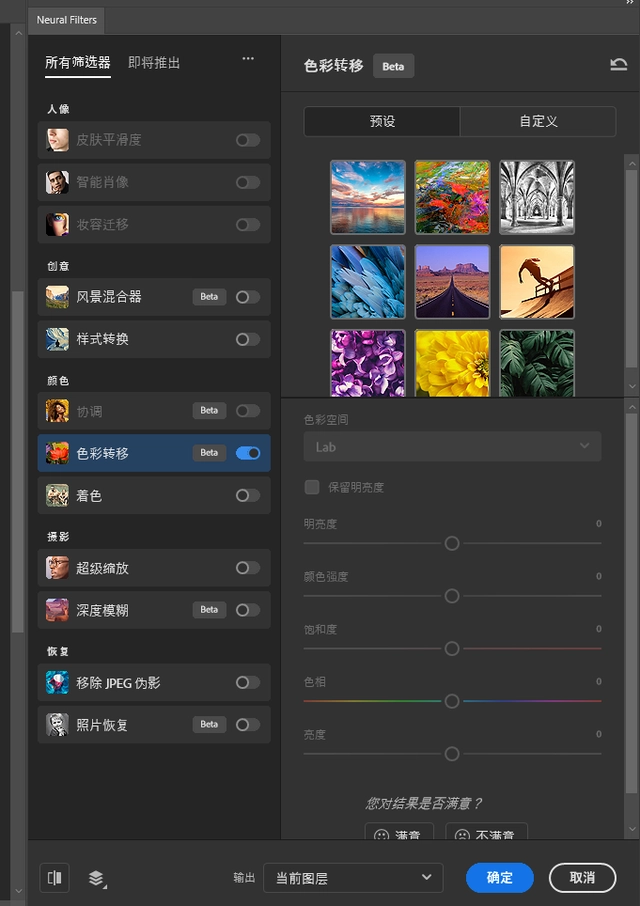Click the before/after preview icon
Image resolution: width=640 pixels, height=906 pixels.
click(54, 878)
